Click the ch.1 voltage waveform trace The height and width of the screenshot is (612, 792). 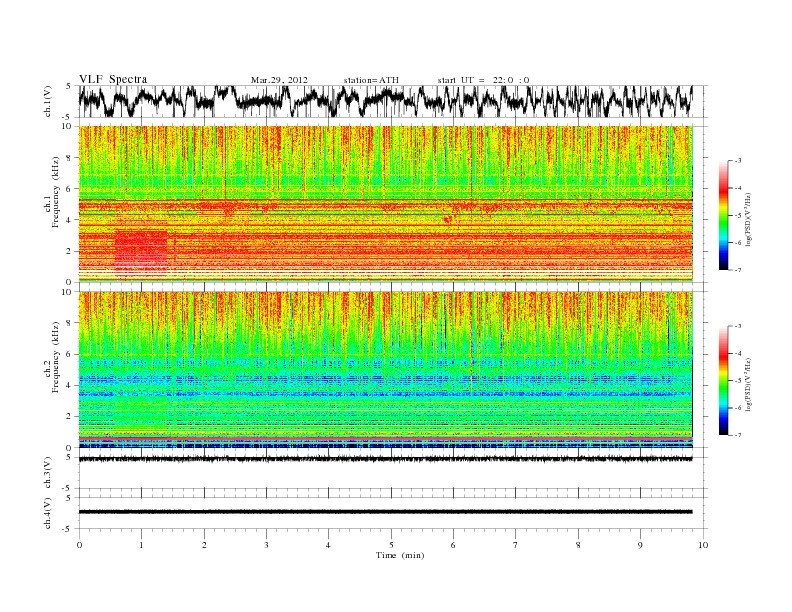385,101
